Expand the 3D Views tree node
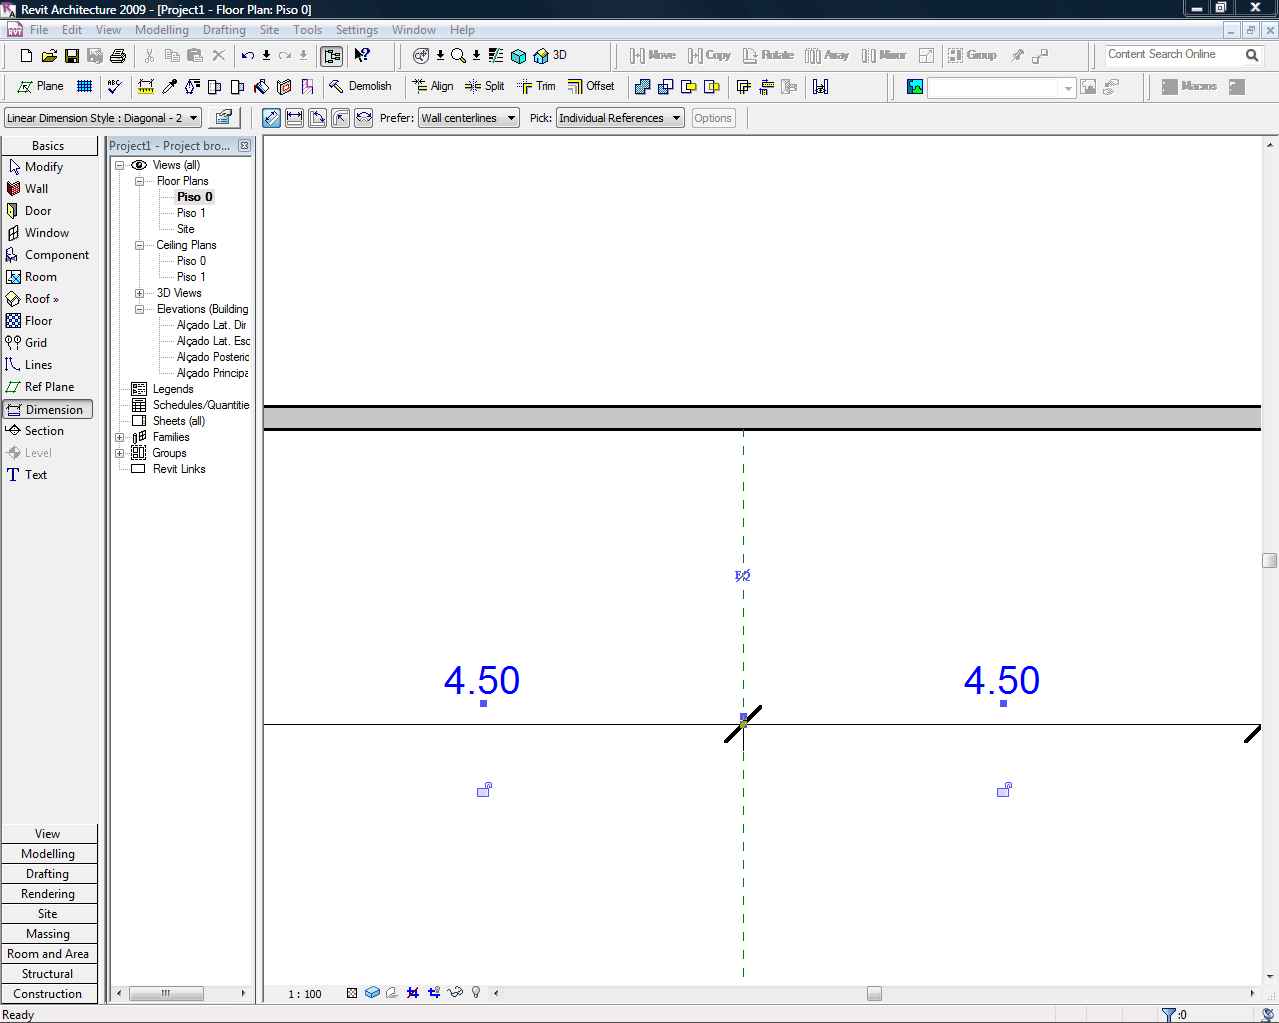This screenshot has width=1279, height=1023. (x=140, y=293)
